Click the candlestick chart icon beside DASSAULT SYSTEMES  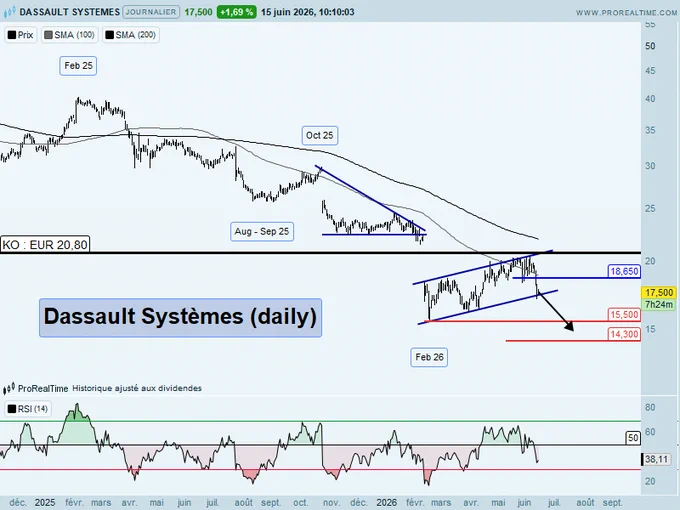click(10, 12)
